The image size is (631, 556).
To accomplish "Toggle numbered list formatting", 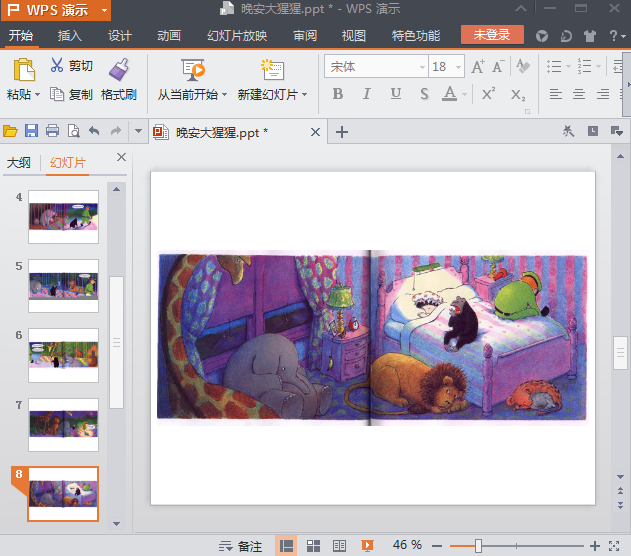I will (x=584, y=66).
